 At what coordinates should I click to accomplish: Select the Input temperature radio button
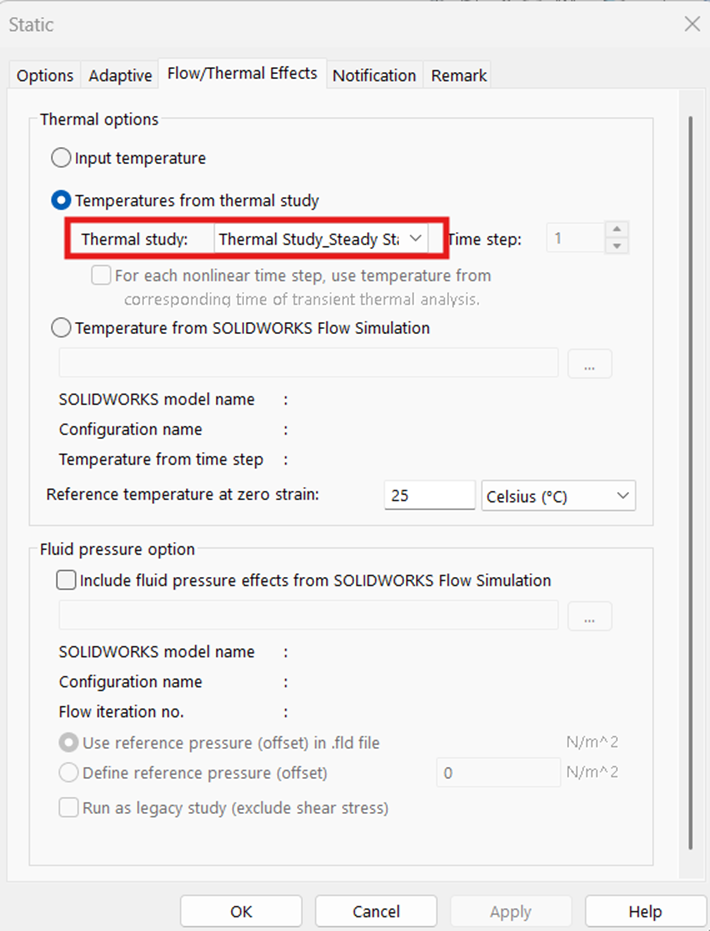pos(60,157)
